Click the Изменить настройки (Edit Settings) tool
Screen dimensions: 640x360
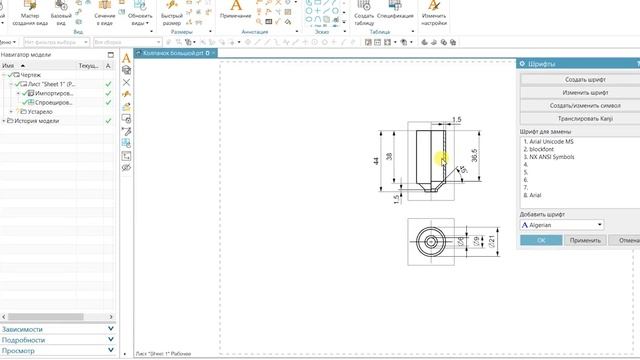[434, 13]
